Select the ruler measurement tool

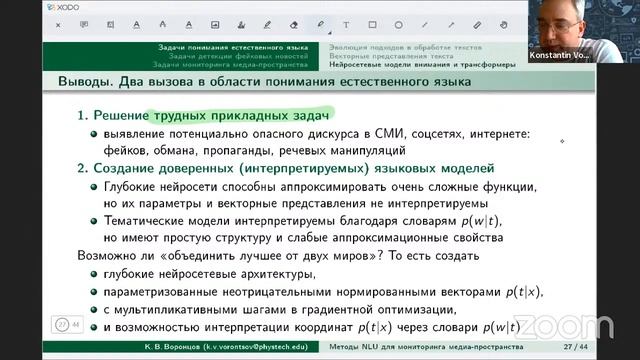[x=477, y=25]
